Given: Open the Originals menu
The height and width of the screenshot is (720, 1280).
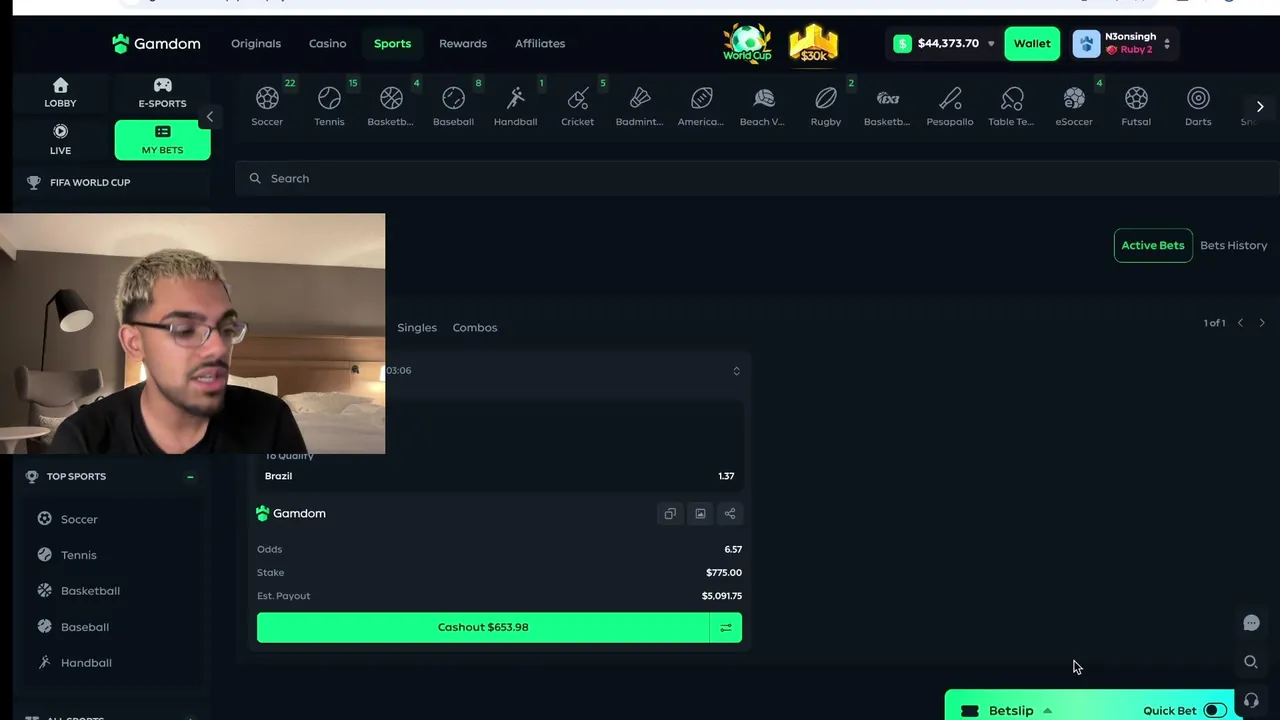Looking at the screenshot, I should 256,44.
